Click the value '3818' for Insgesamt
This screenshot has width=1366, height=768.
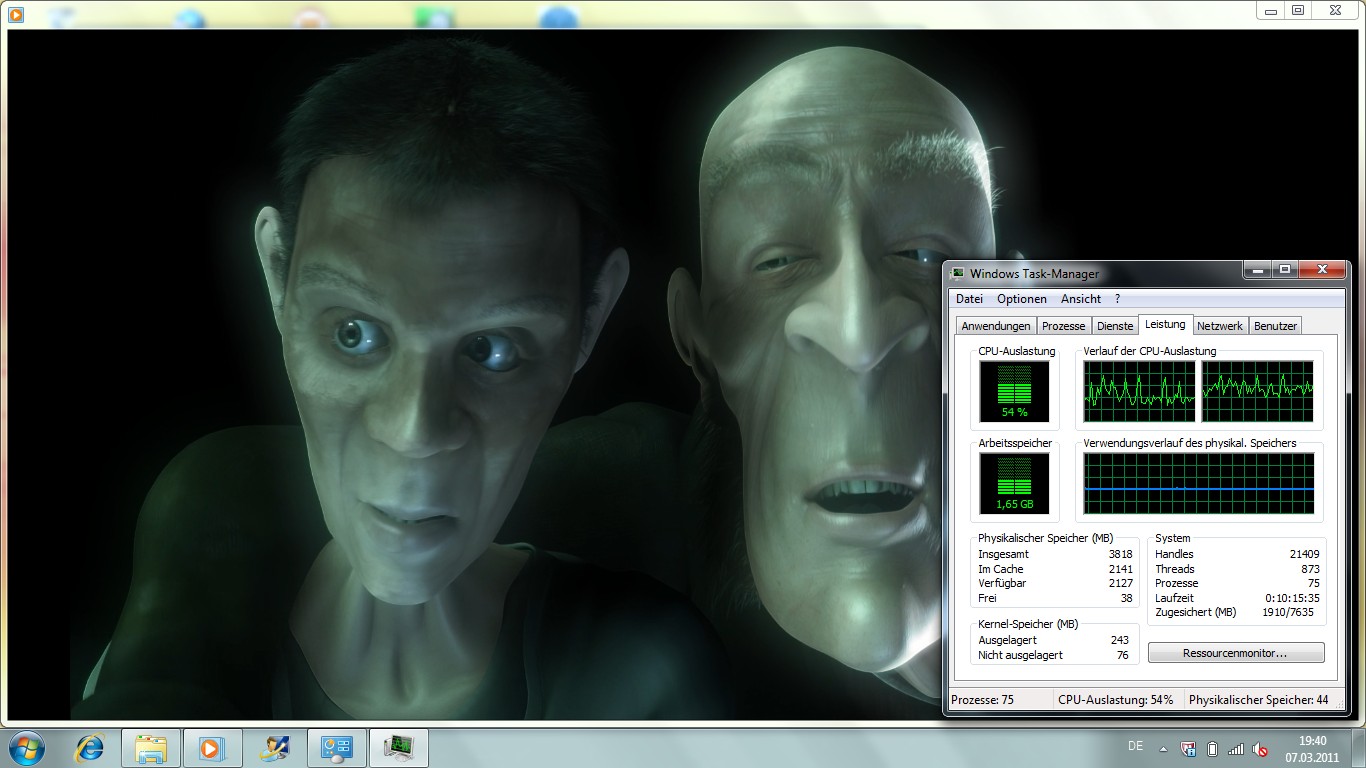tap(1120, 554)
